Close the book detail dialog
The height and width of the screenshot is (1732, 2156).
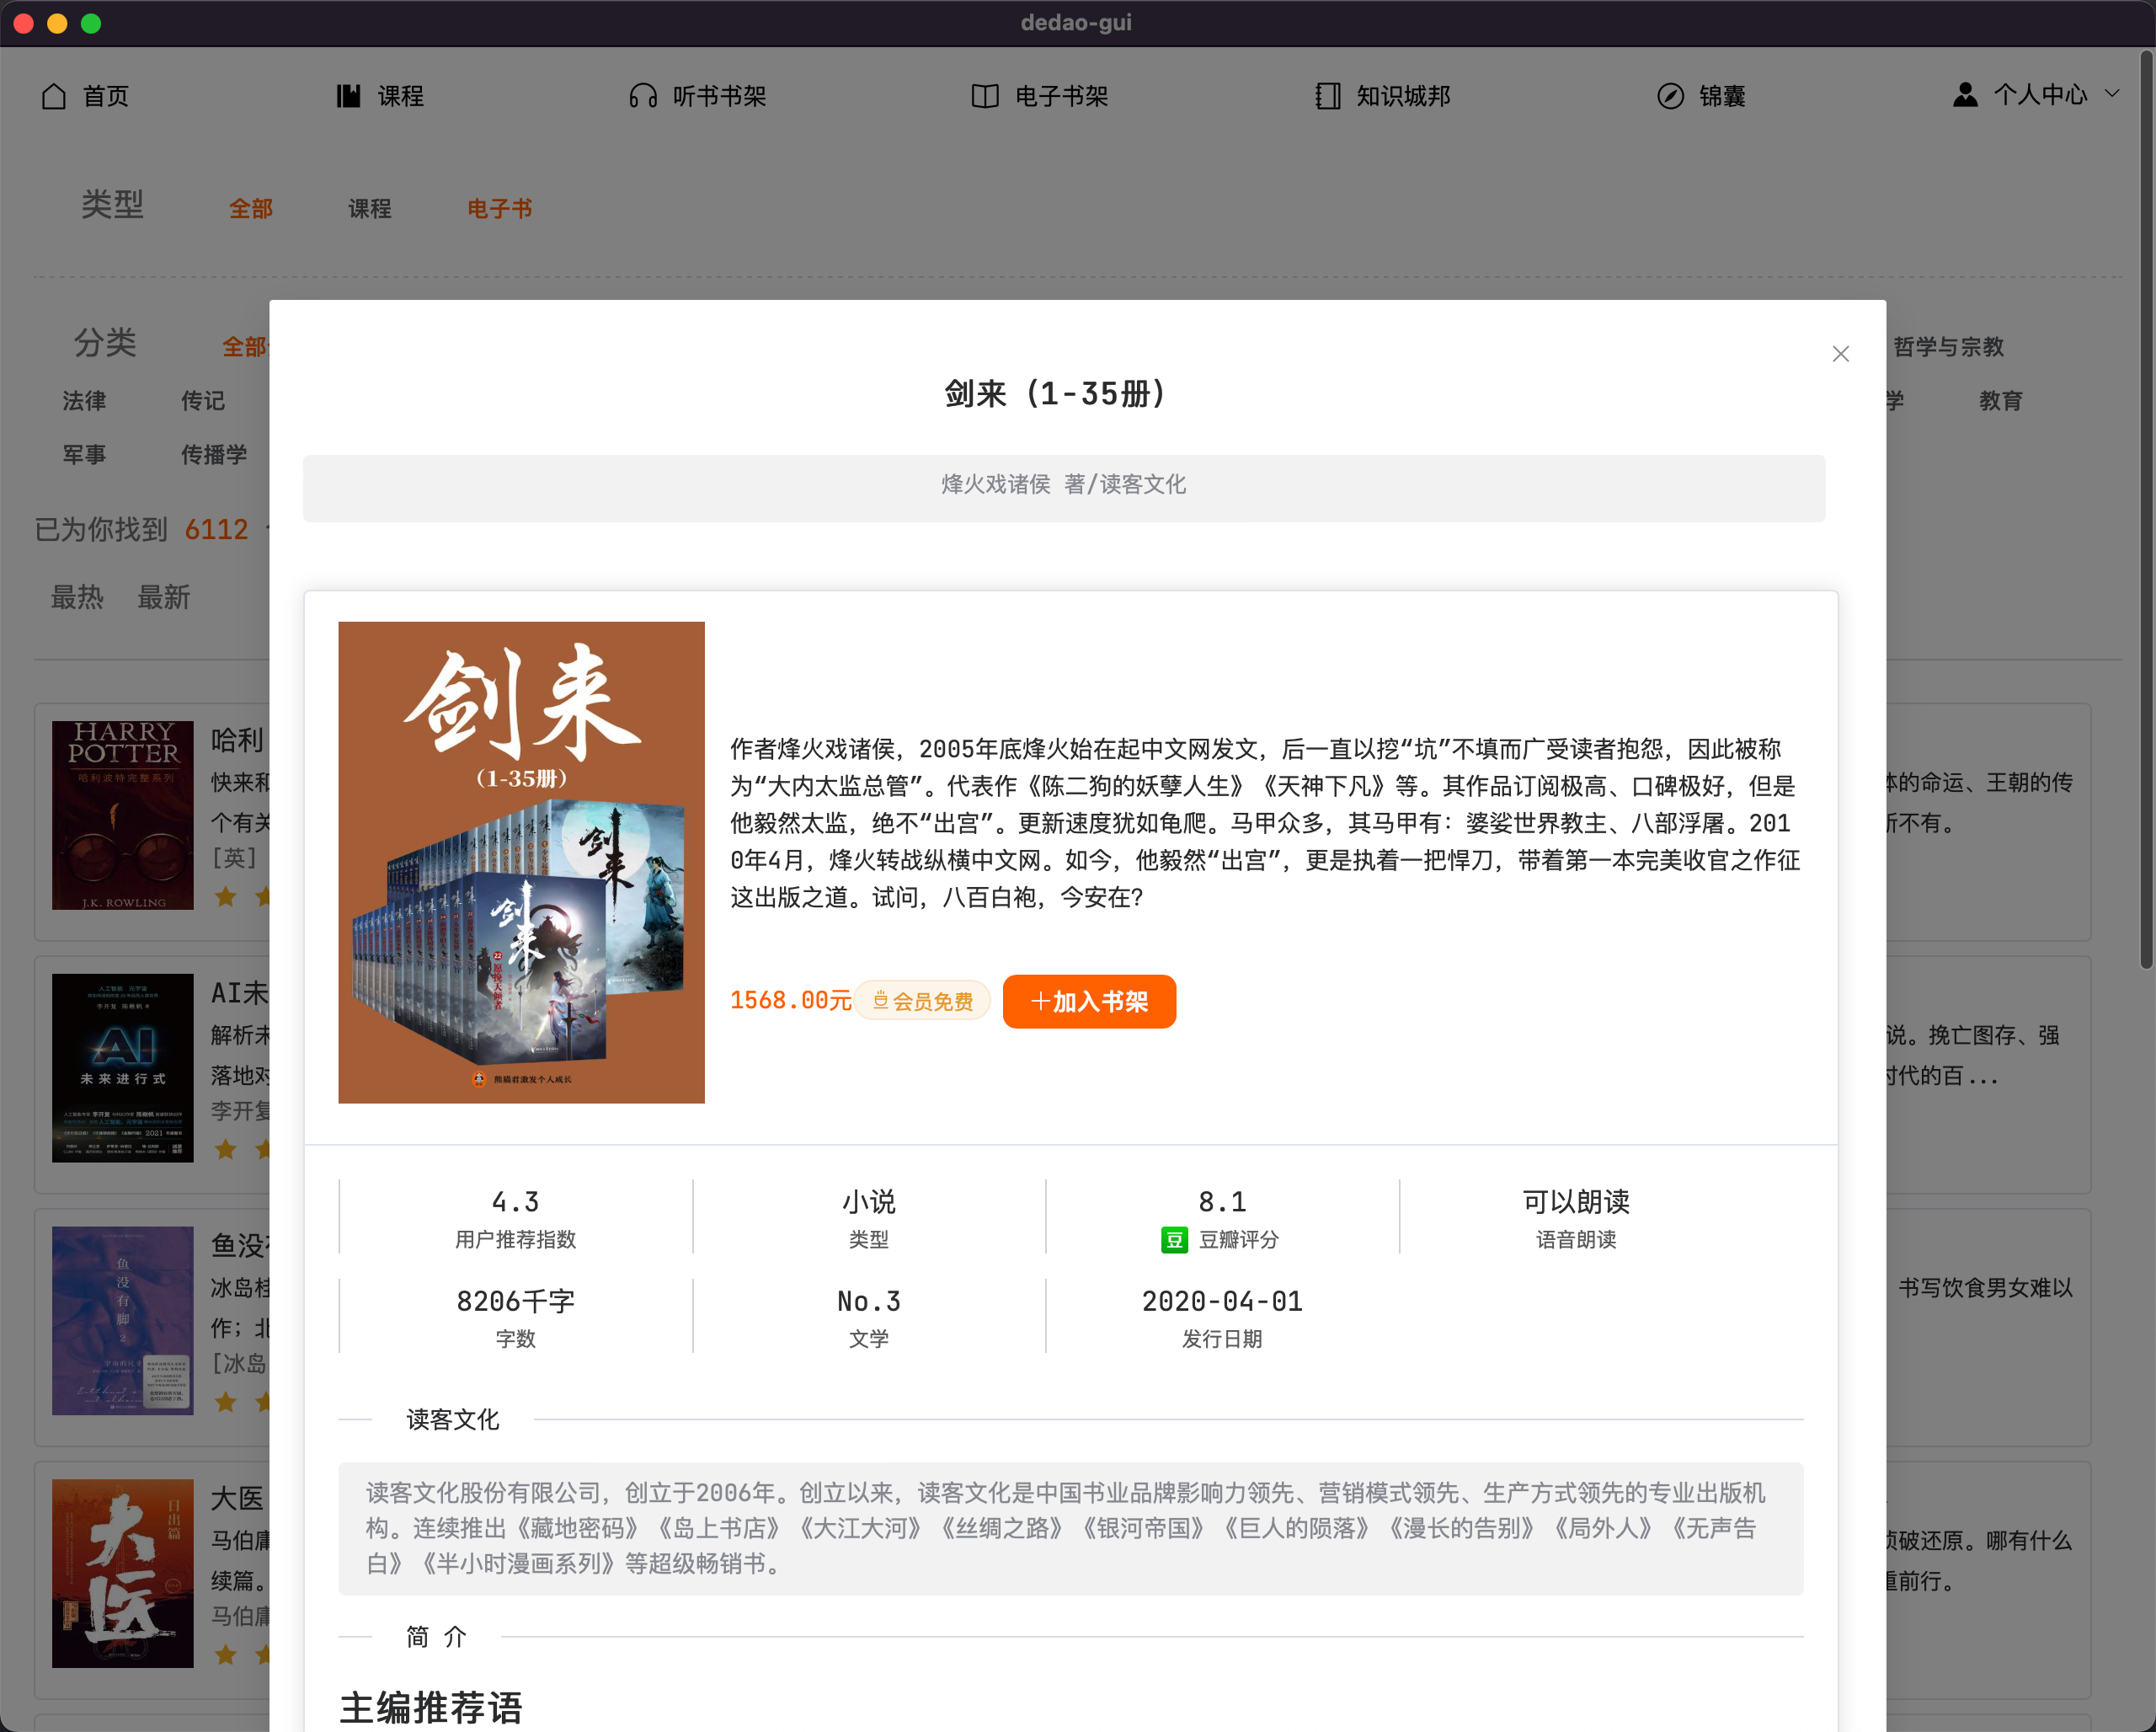click(1840, 354)
